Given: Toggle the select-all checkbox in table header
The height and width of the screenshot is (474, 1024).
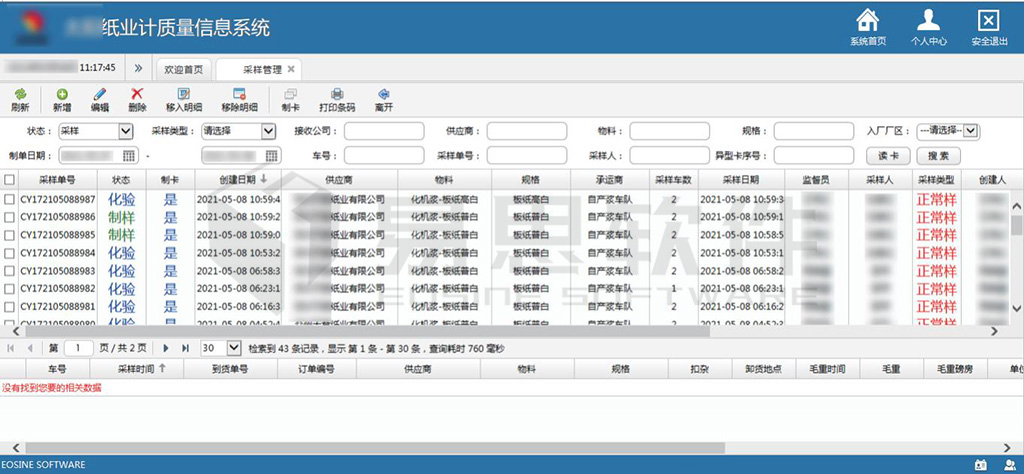Looking at the screenshot, I should [x=10, y=180].
